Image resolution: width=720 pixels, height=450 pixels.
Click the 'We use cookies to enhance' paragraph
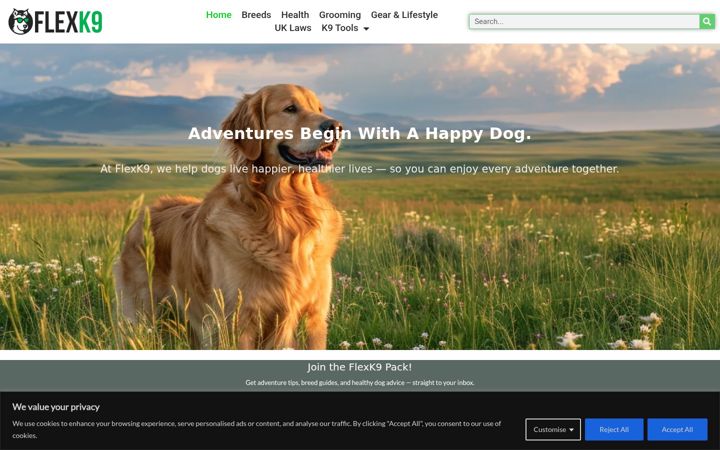[257, 429]
